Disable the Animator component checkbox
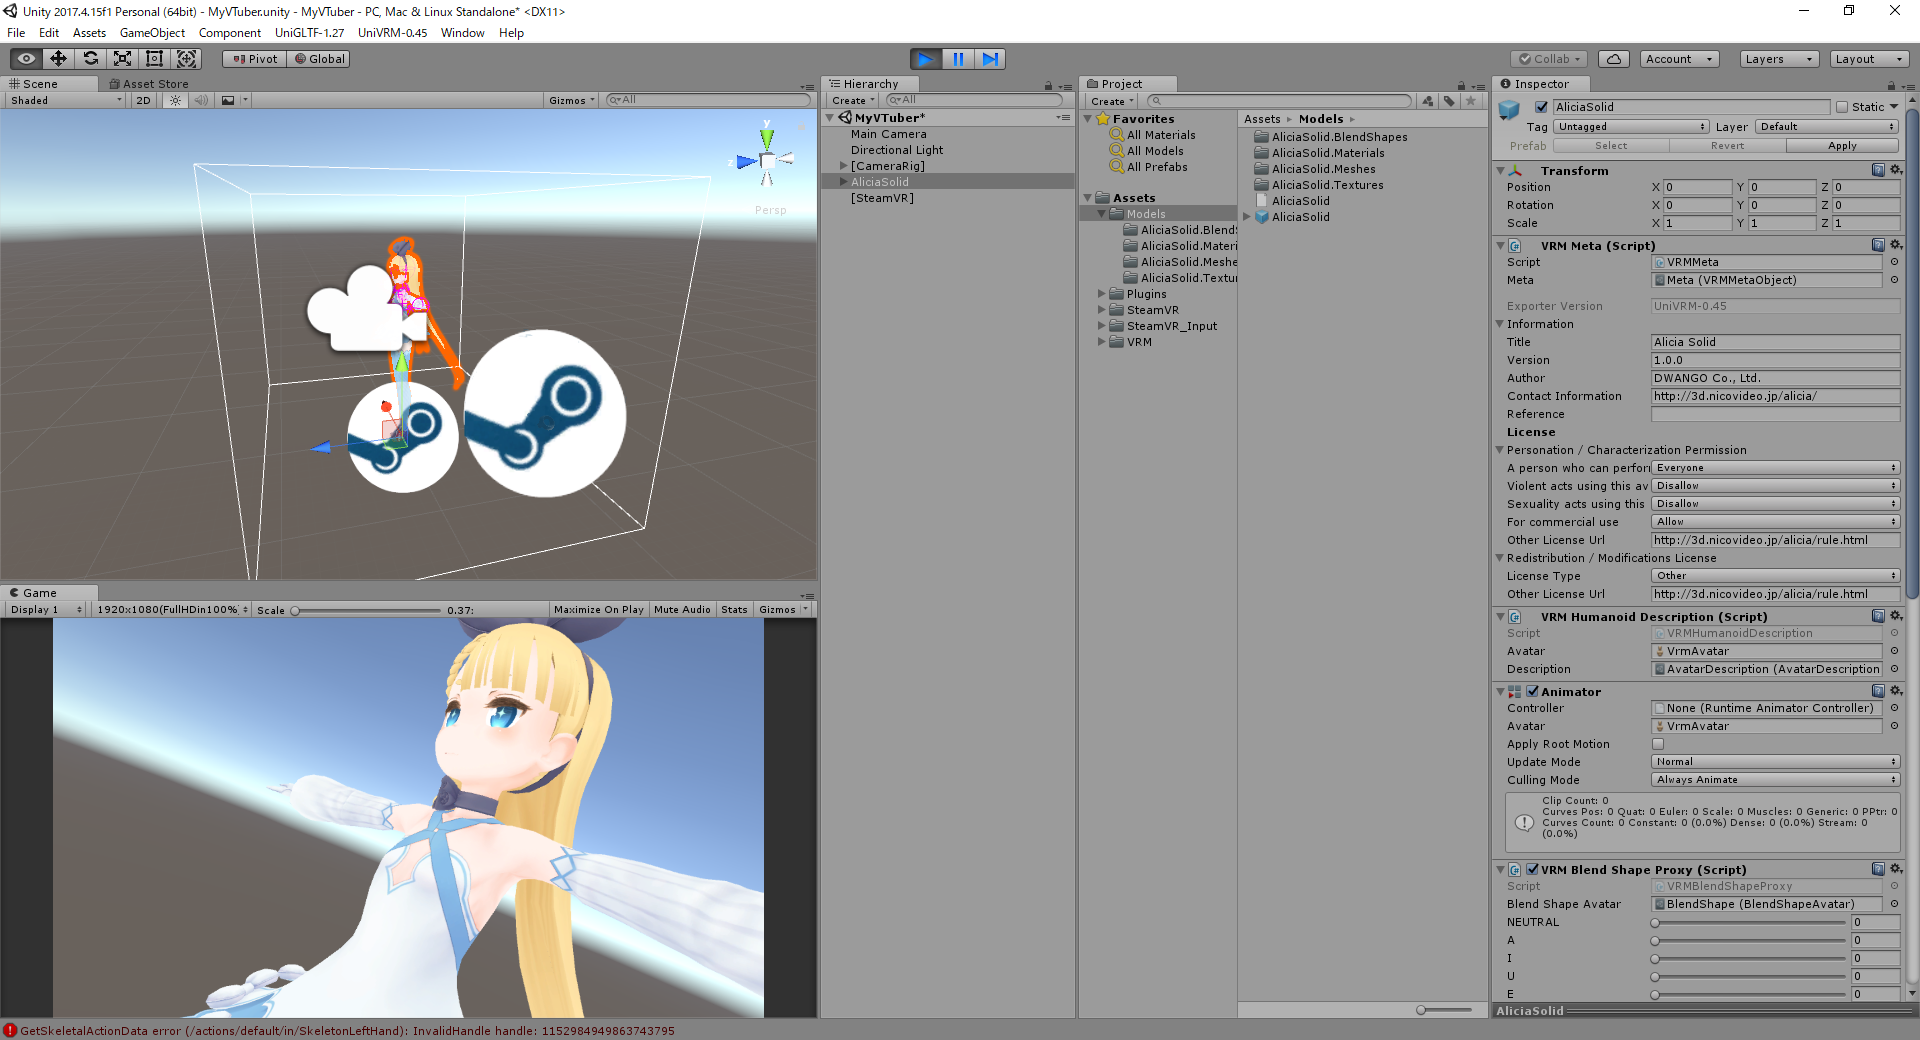The width and height of the screenshot is (1920, 1040). (1533, 691)
